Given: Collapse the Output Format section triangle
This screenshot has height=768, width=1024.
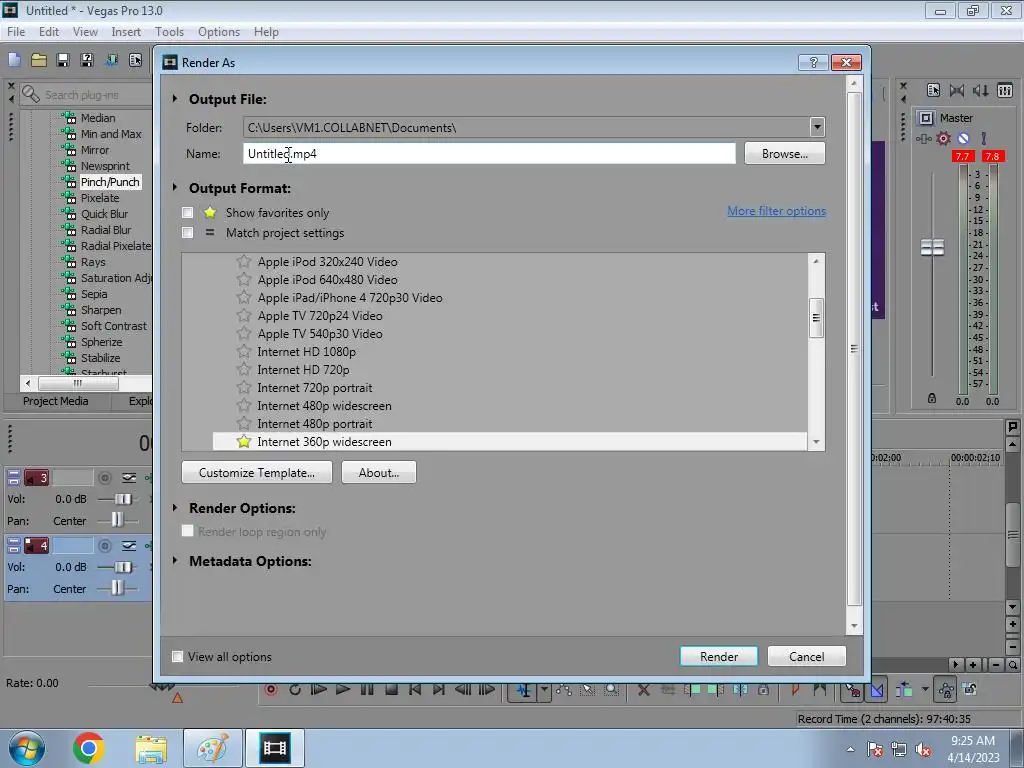Looking at the screenshot, I should coord(175,187).
